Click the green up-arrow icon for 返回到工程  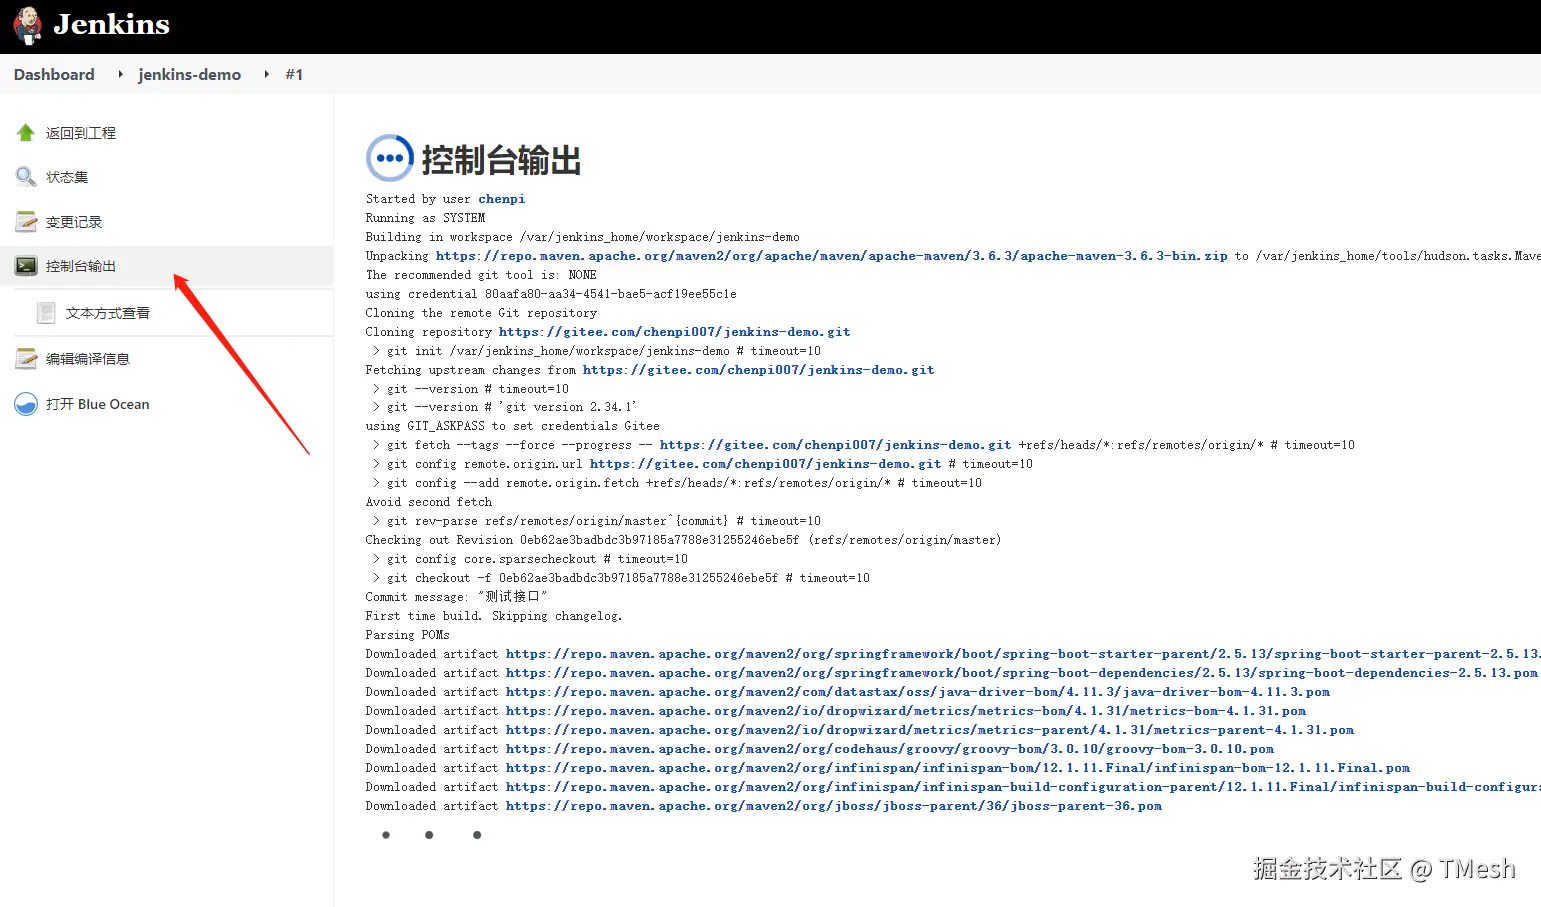pyautogui.click(x=24, y=131)
